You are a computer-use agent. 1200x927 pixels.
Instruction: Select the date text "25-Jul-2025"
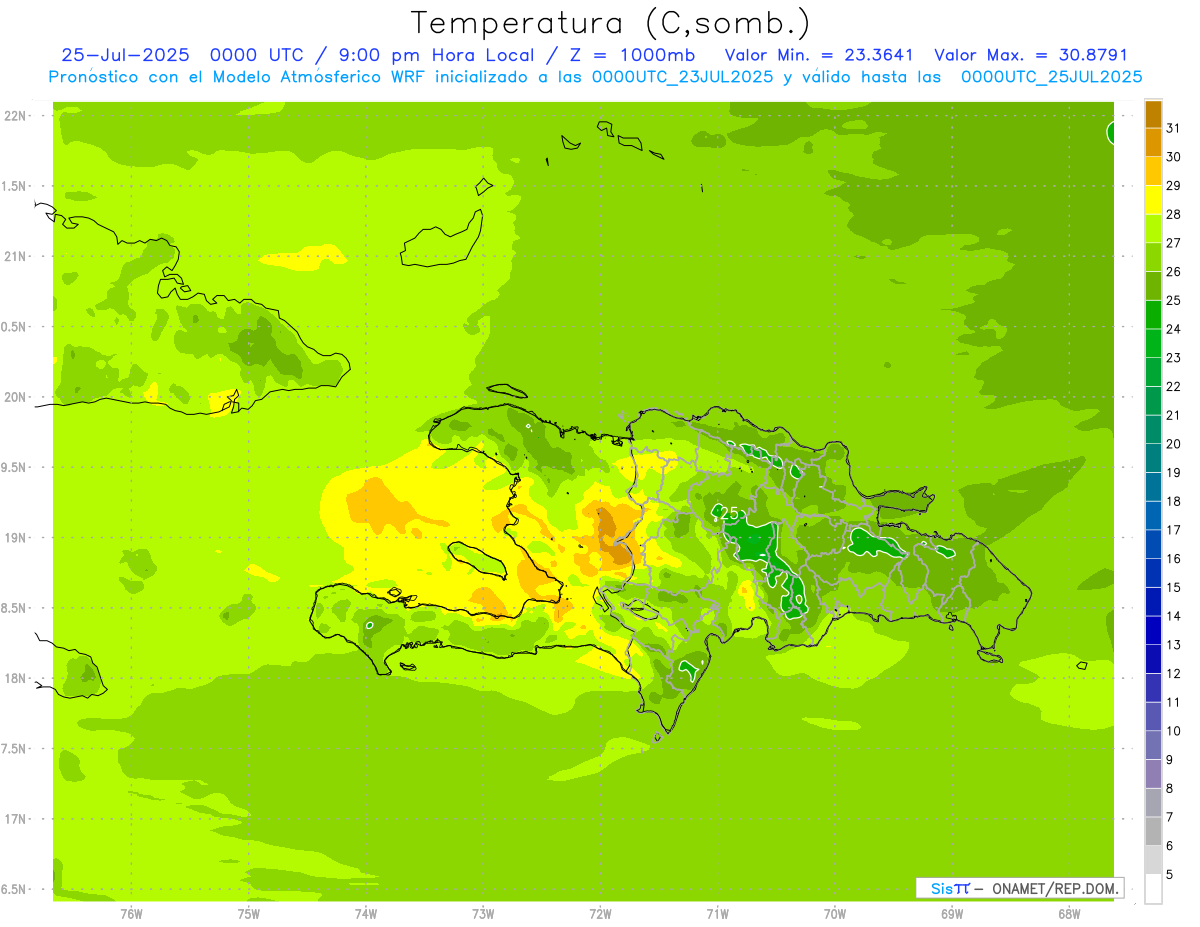pyautogui.click(x=124, y=55)
